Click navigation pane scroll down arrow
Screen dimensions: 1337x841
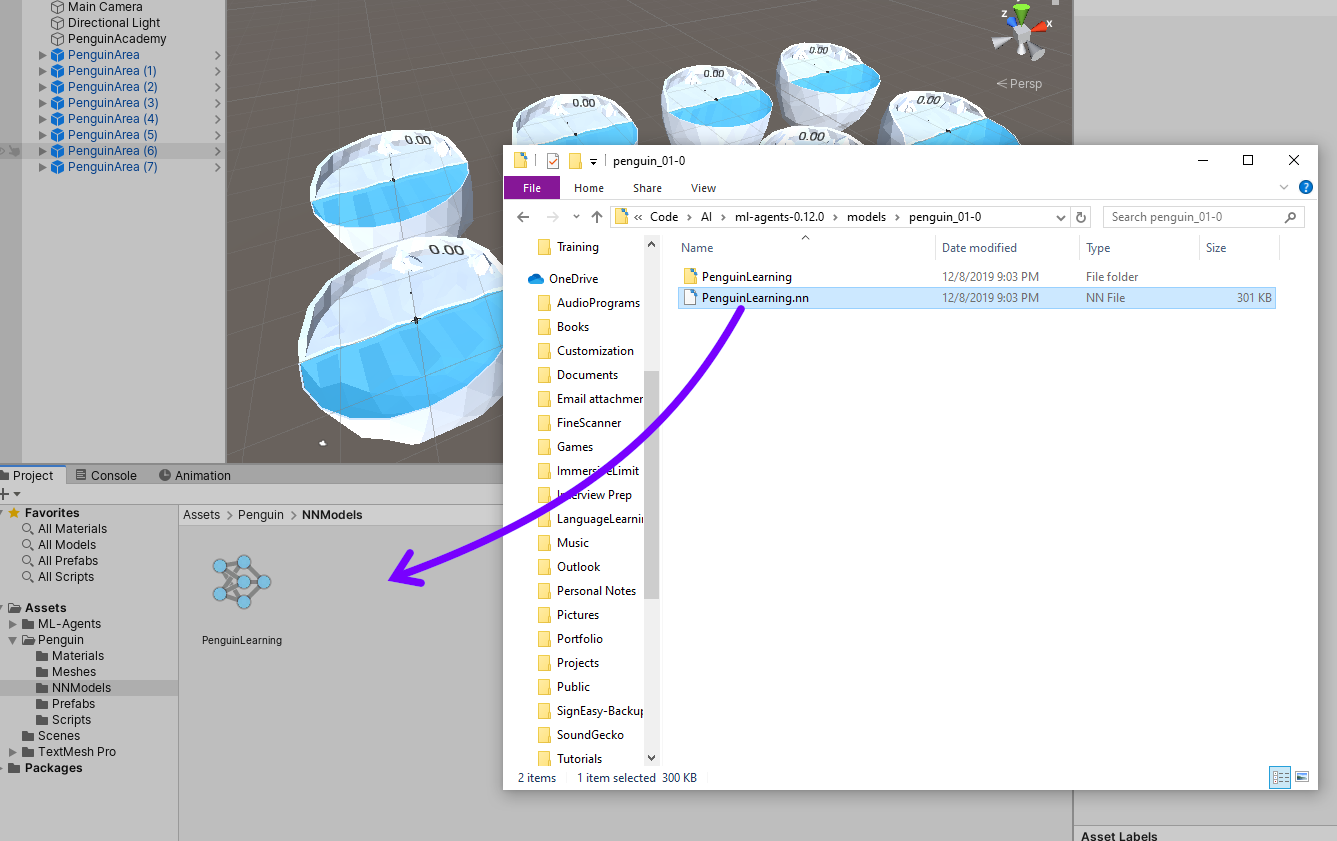coord(652,759)
